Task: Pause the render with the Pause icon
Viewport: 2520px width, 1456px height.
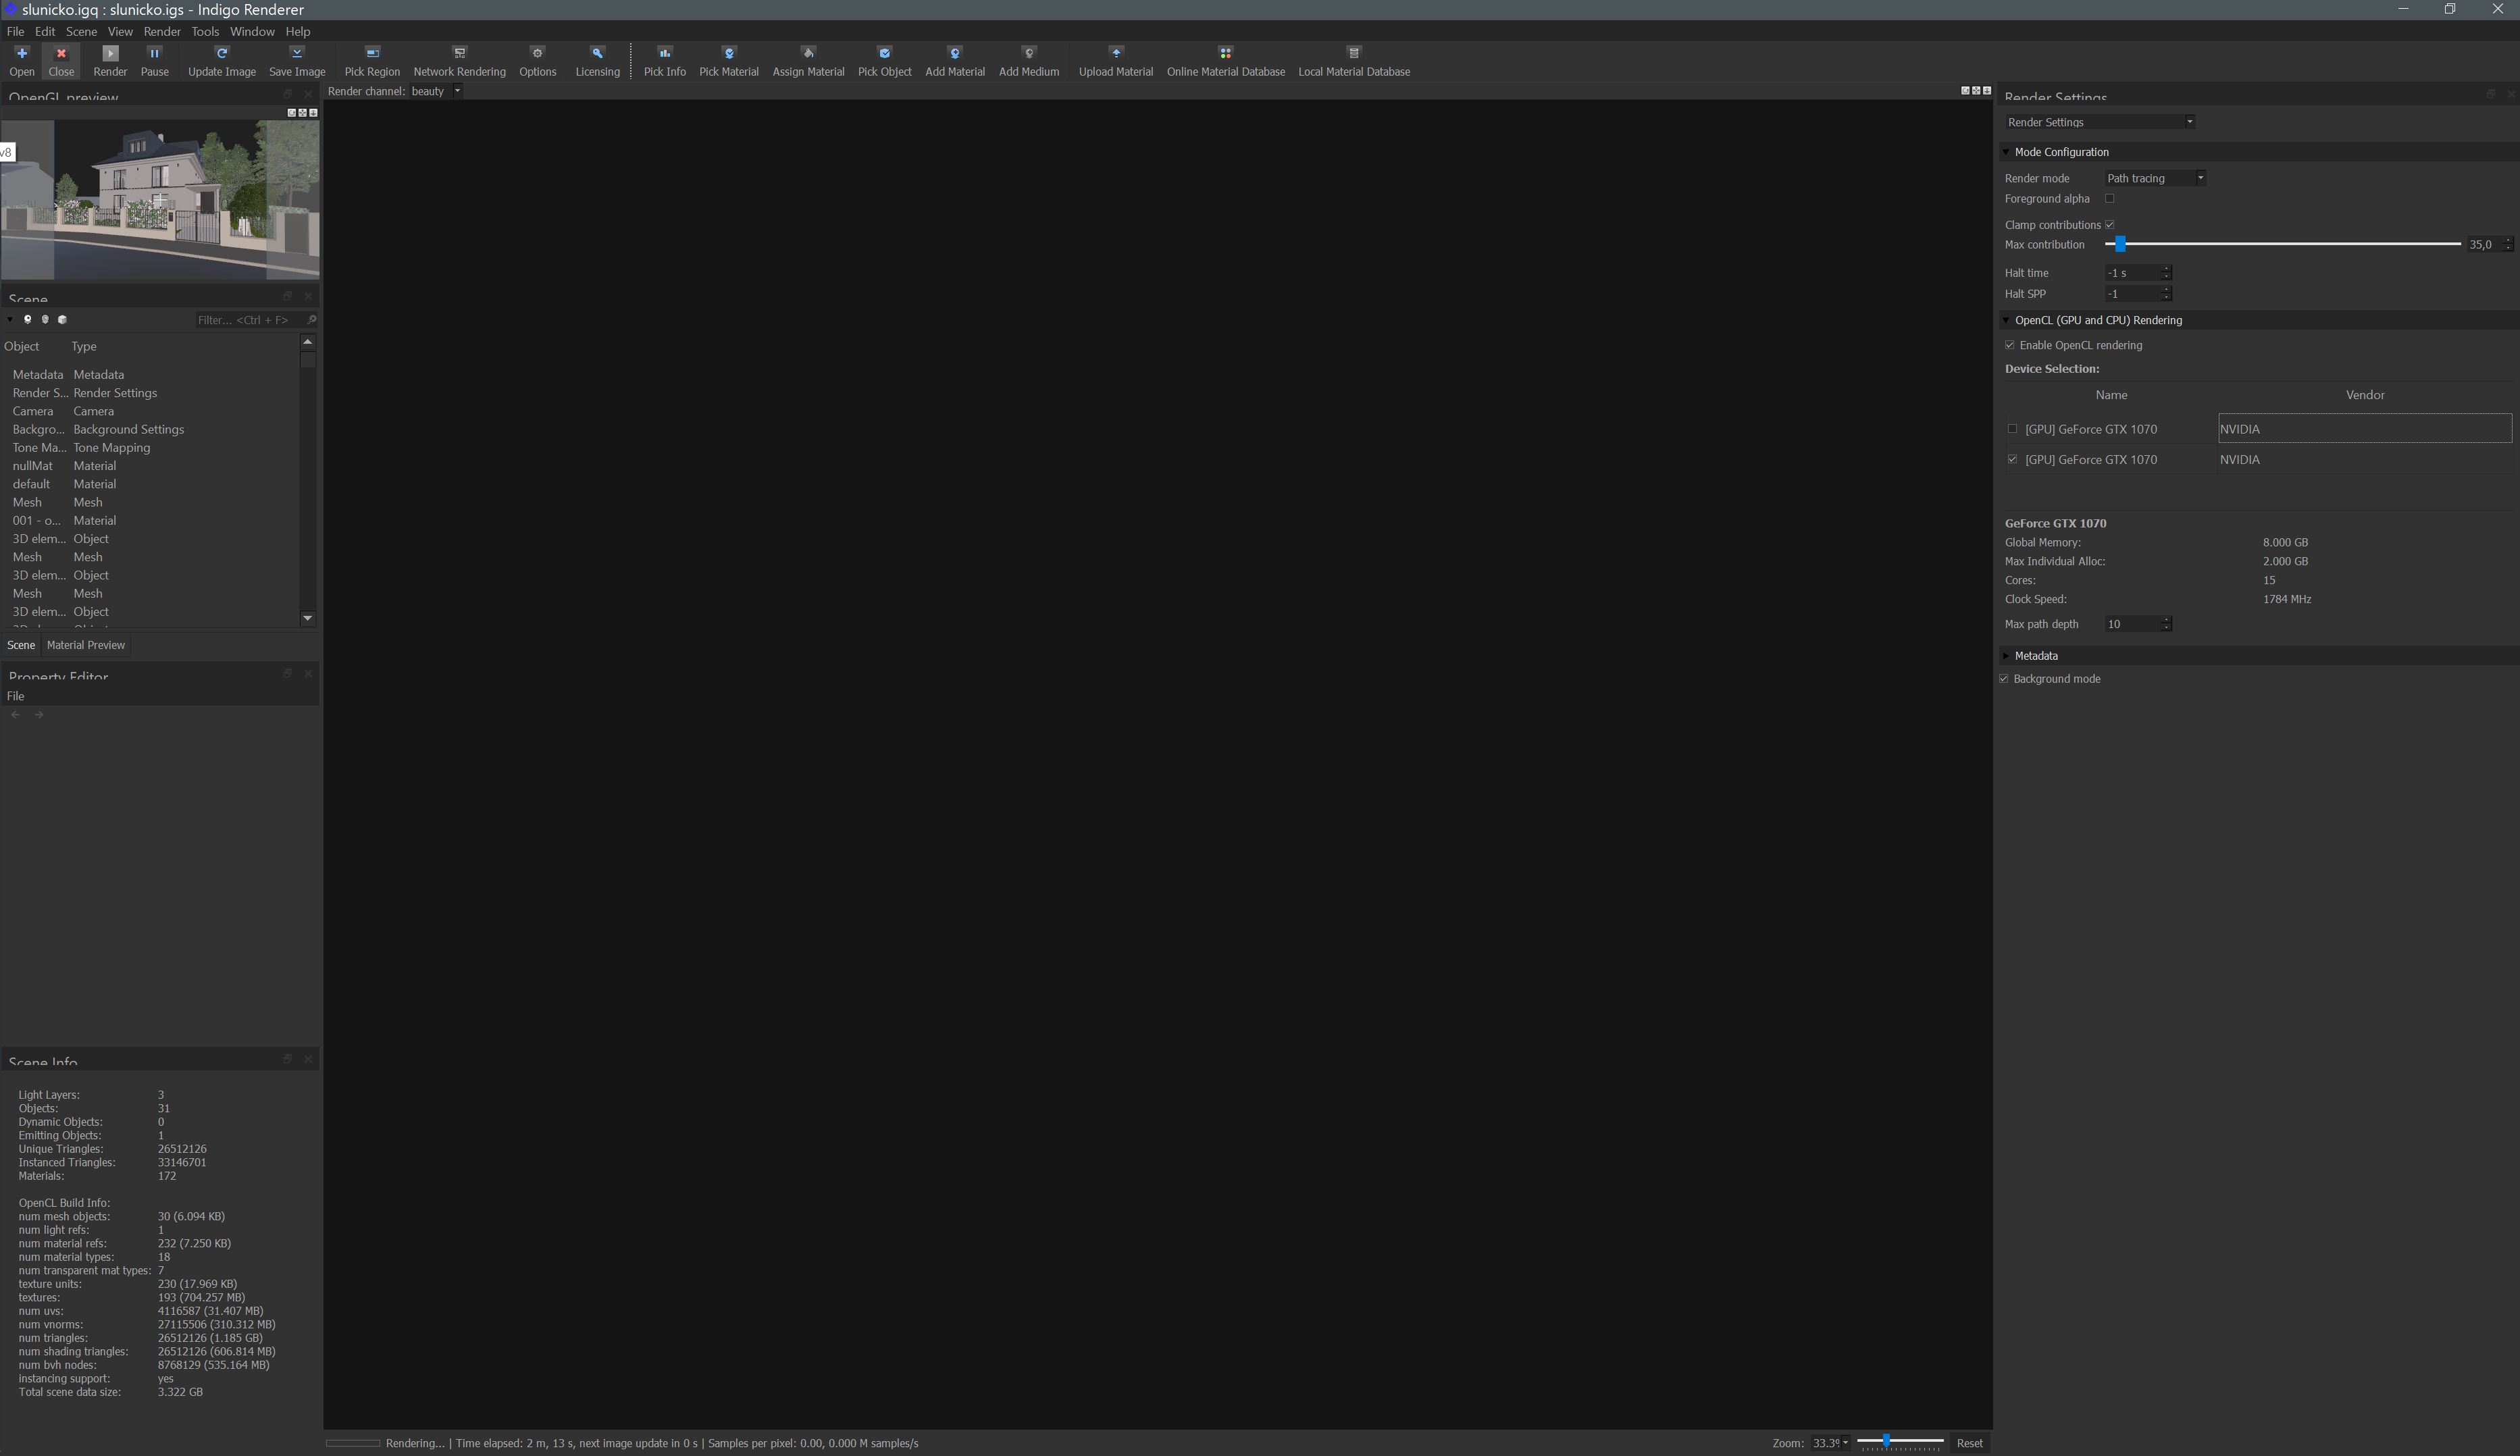Action: 154,60
